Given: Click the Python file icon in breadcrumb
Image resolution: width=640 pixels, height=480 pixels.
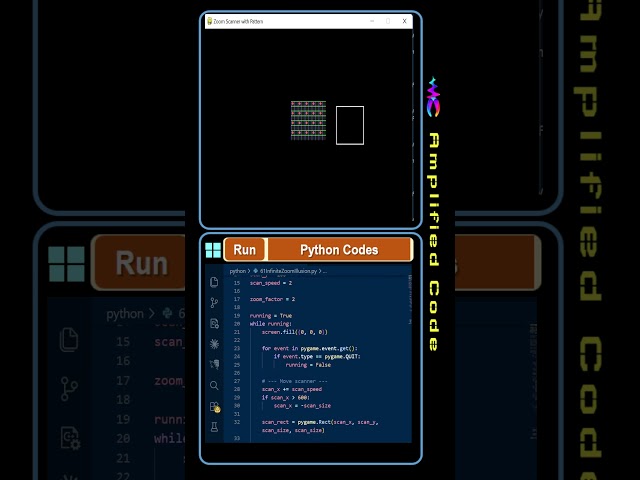Looking at the screenshot, I should pyautogui.click(x=256, y=271).
